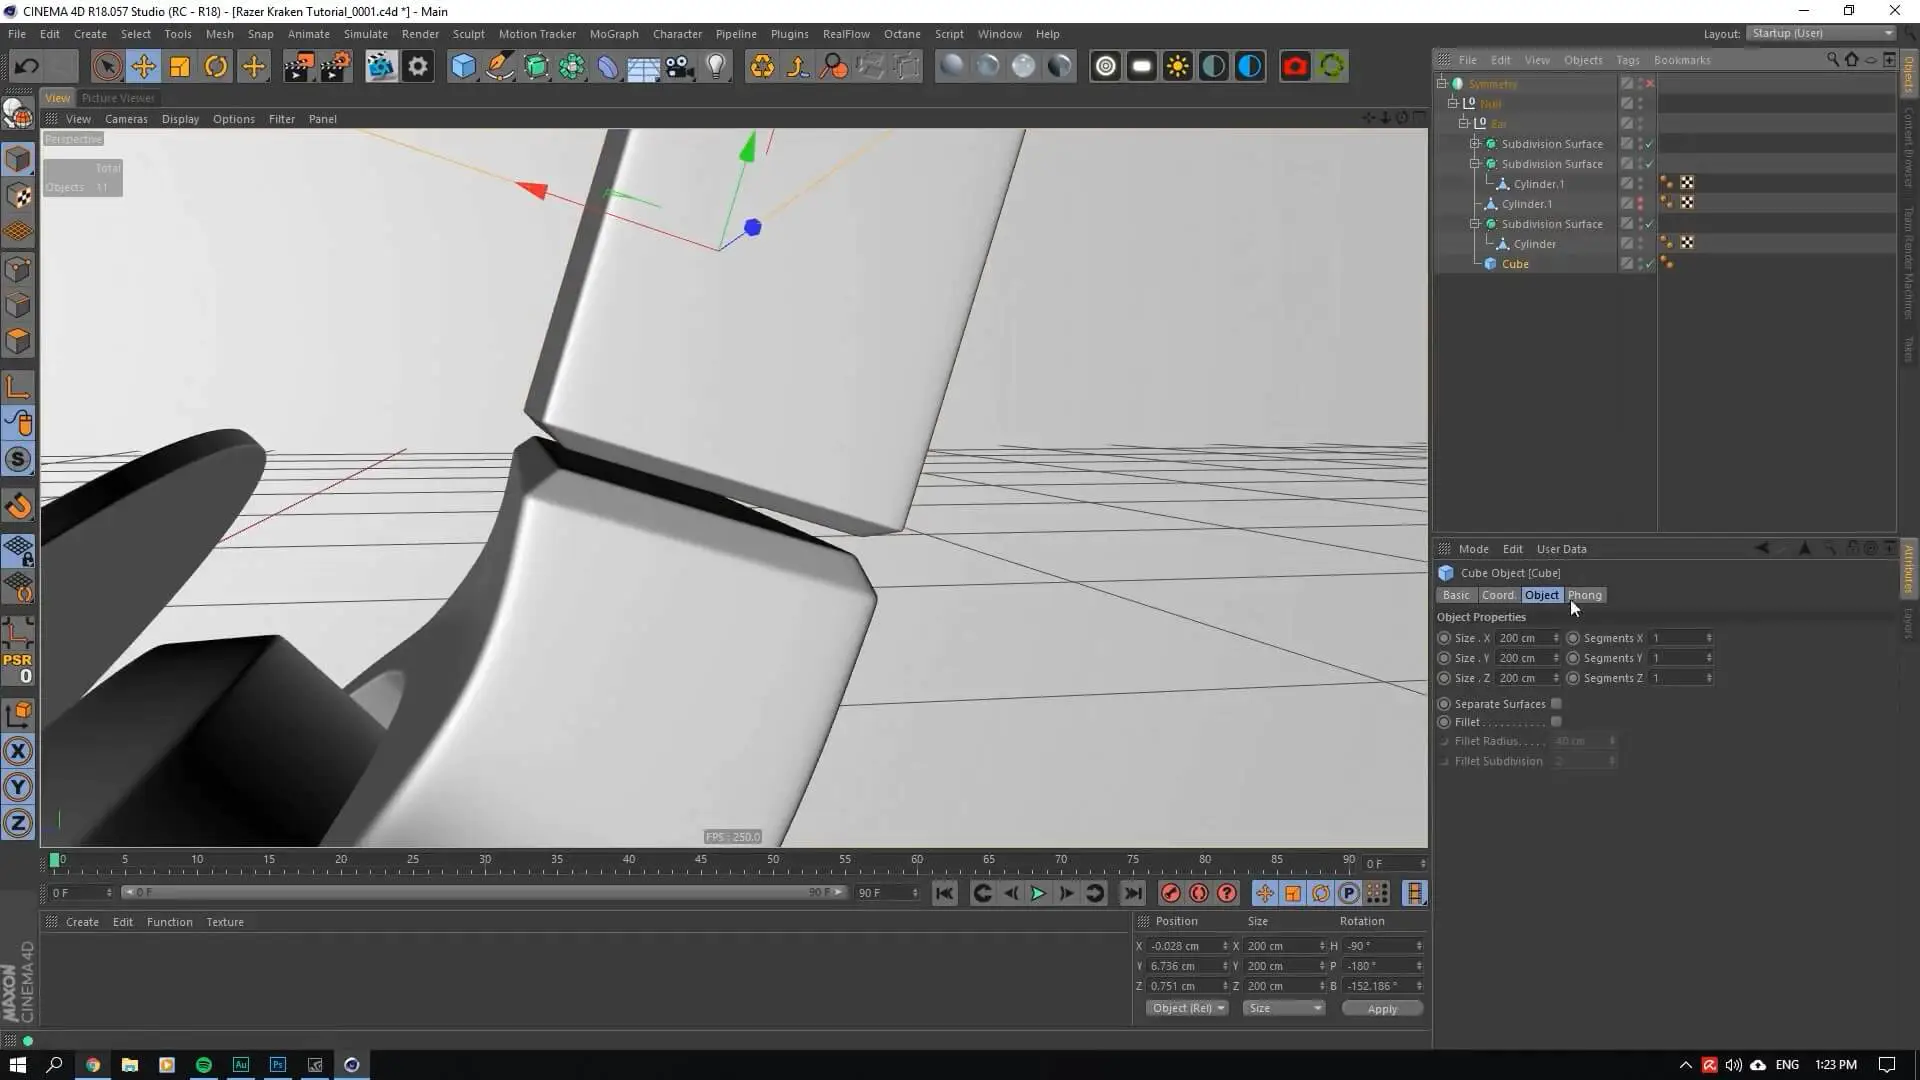Select the Spline Pen tool icon
This screenshot has width=1920, height=1080.
(x=499, y=67)
